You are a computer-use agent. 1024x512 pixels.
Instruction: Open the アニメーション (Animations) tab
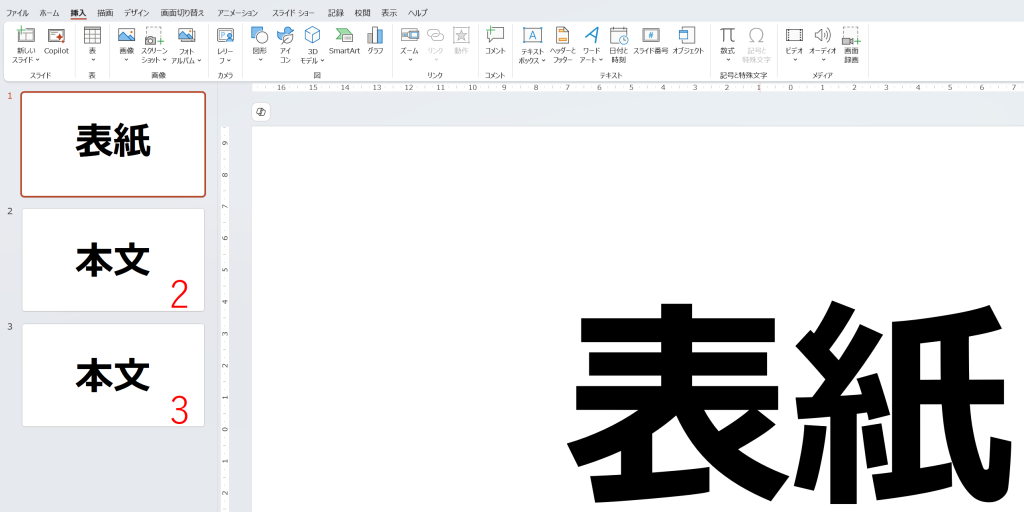(238, 13)
